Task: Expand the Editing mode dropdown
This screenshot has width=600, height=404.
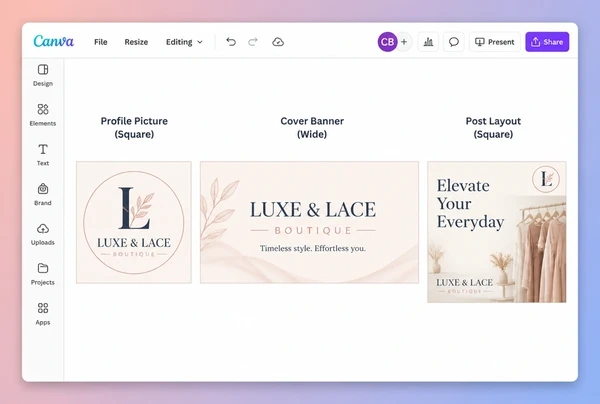Action: click(184, 42)
